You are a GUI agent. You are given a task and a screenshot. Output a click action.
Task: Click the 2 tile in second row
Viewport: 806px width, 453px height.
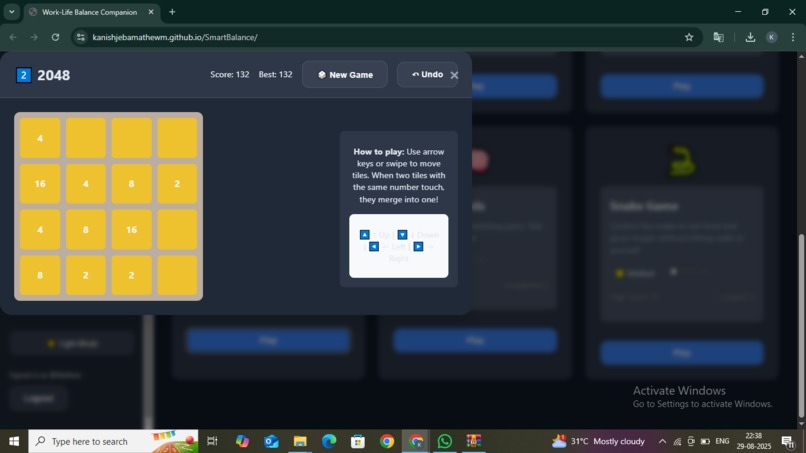pyautogui.click(x=177, y=184)
